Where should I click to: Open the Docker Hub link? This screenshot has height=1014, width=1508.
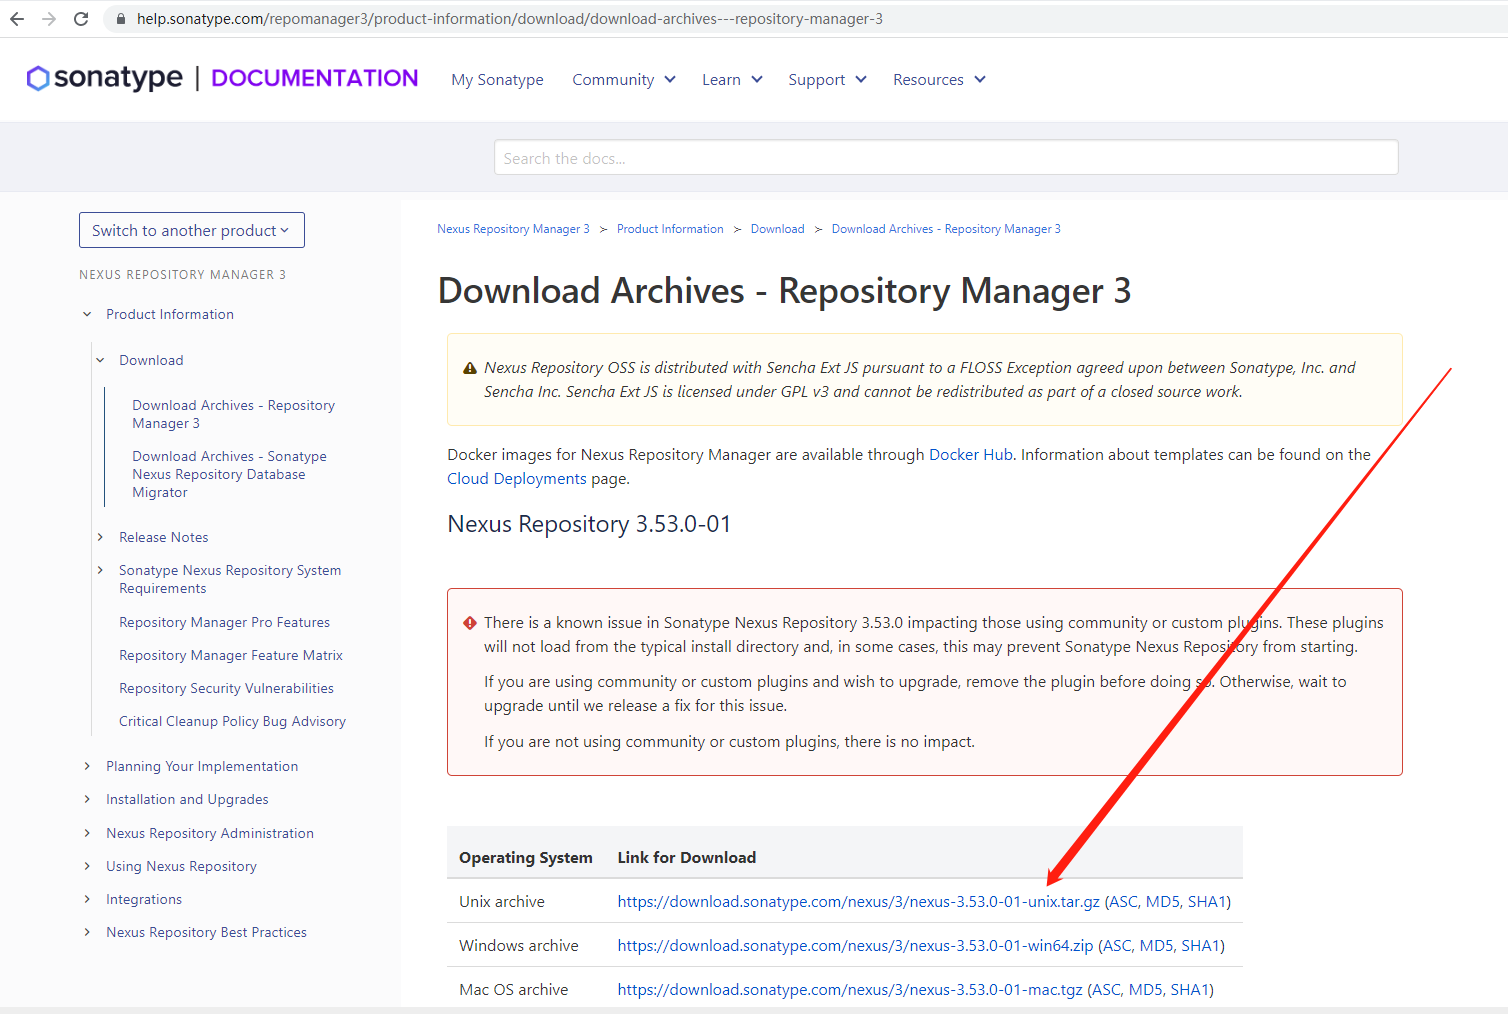point(971,455)
